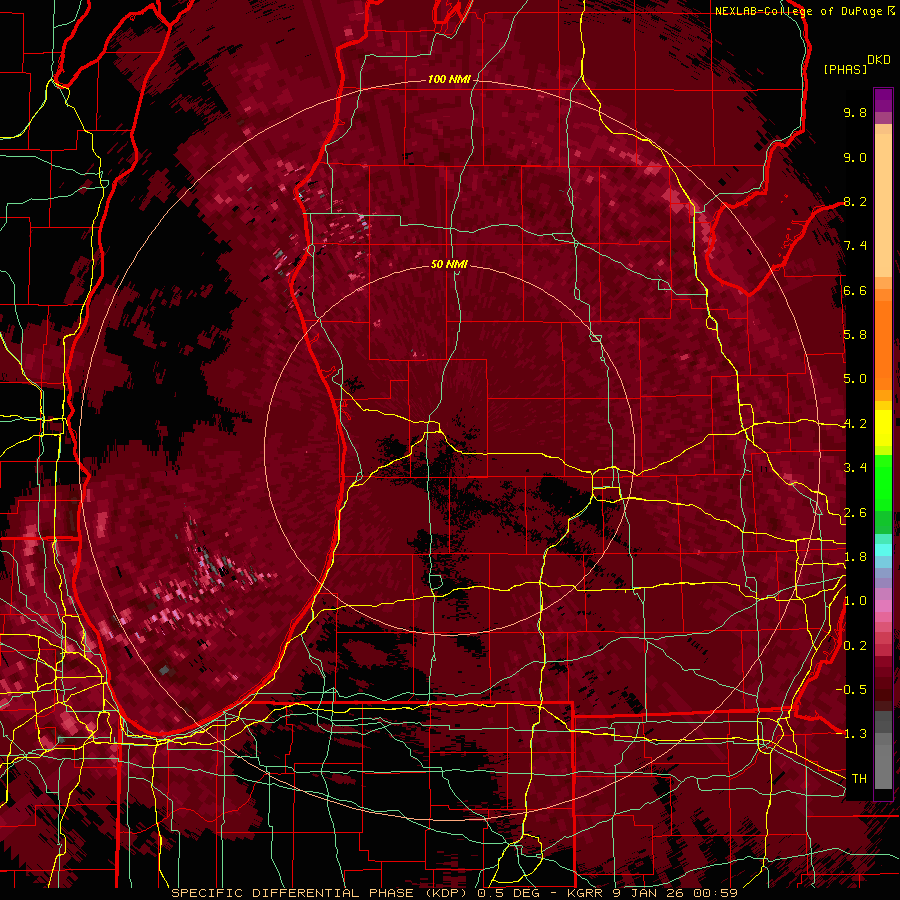Pick the purple segment atop the color bar

[883, 101]
